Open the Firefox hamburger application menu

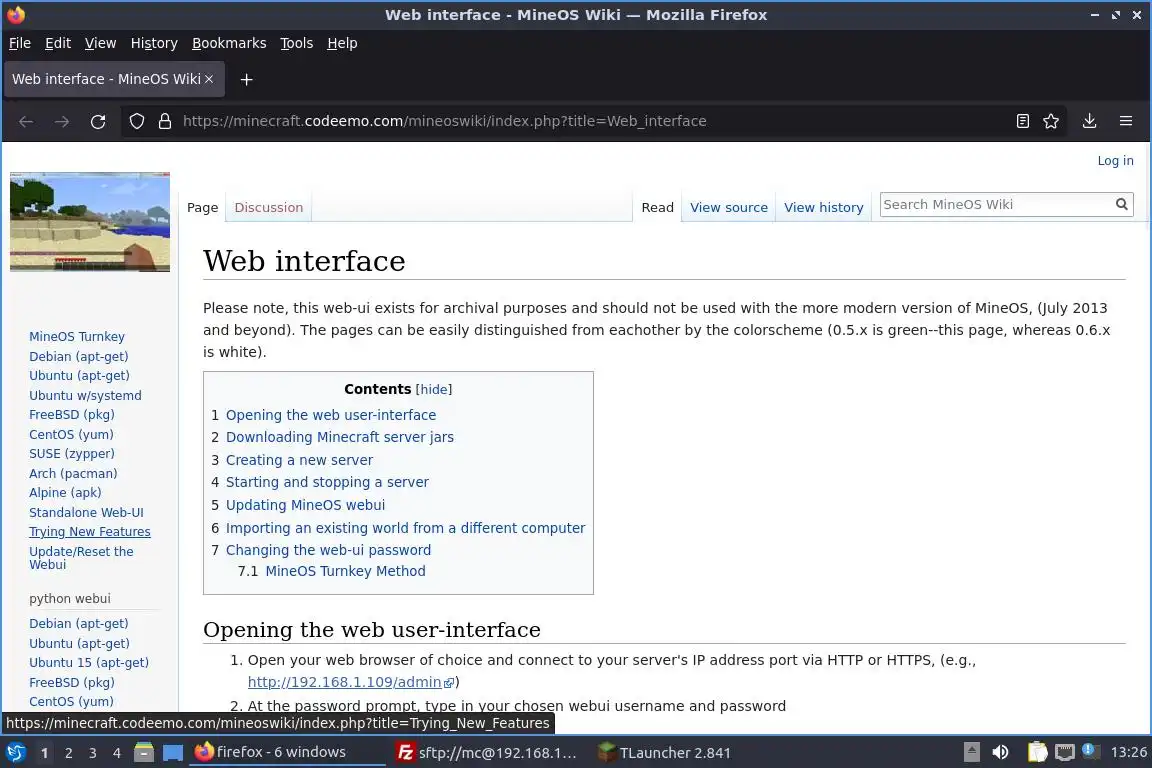tap(1125, 121)
